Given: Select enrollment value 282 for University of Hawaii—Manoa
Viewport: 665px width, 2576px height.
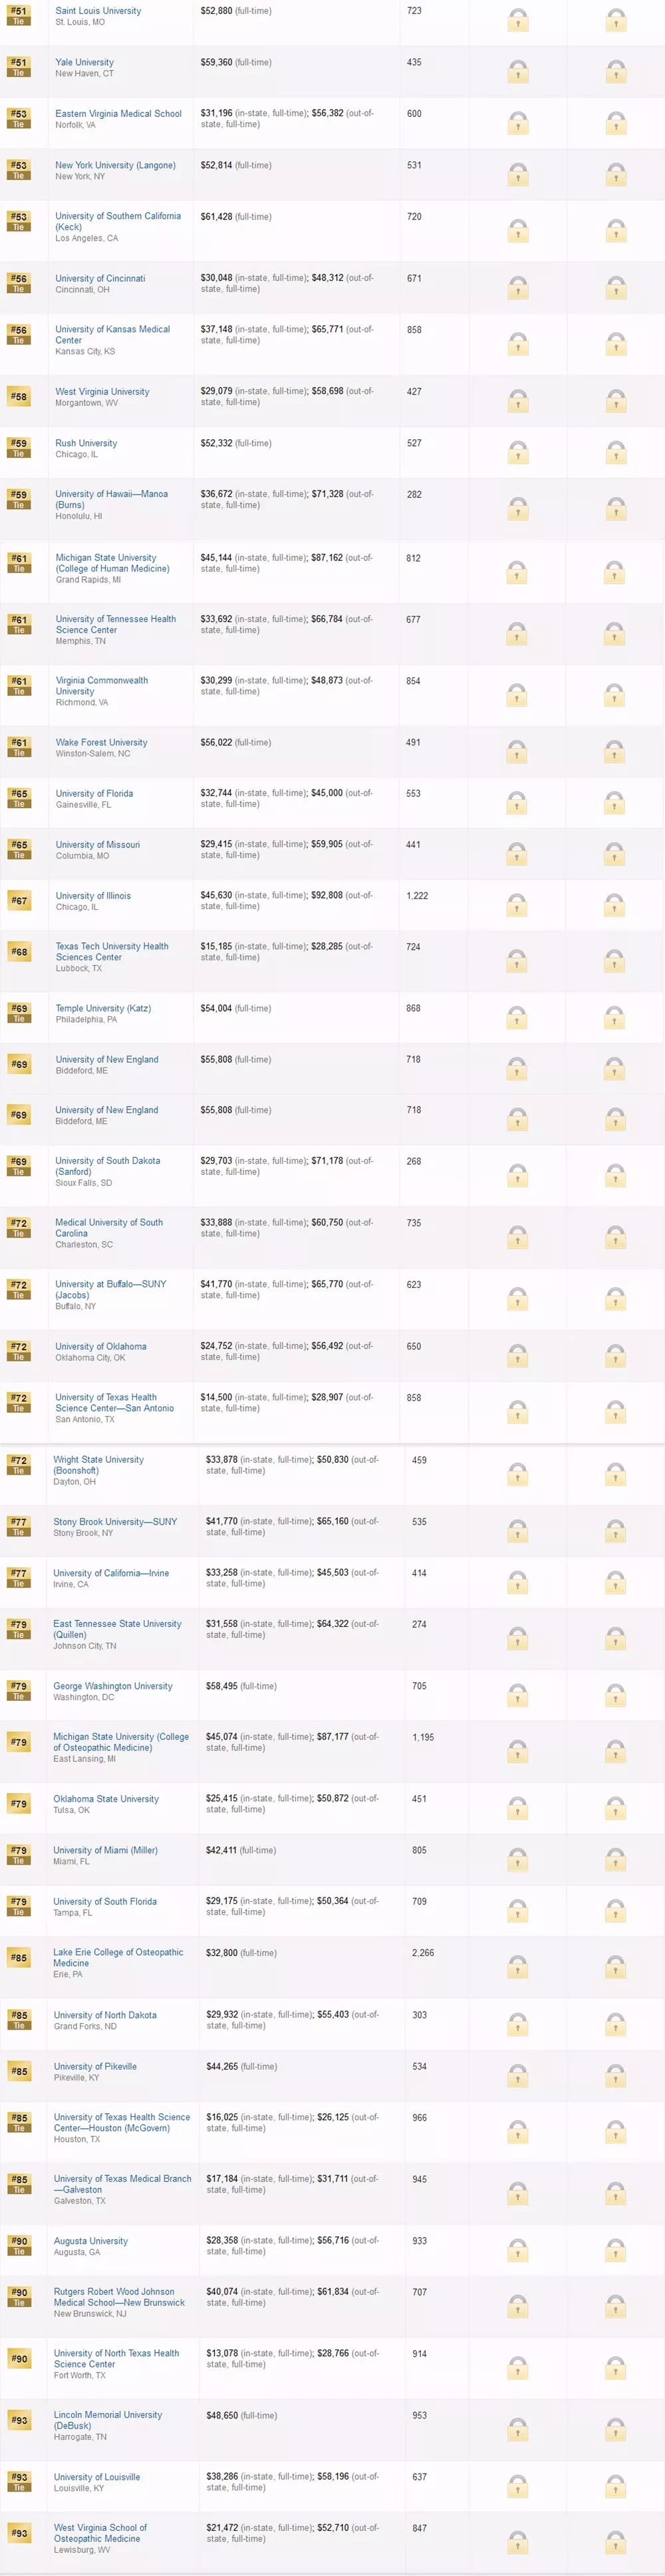Looking at the screenshot, I should click(x=414, y=495).
